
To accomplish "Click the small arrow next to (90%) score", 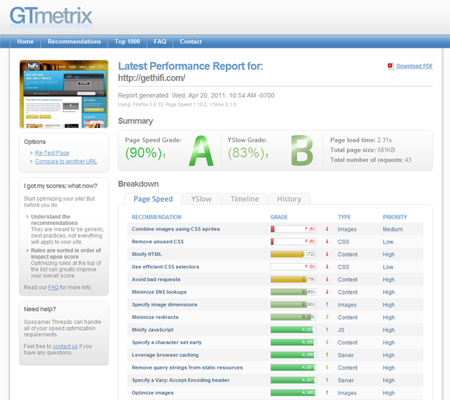I will 164,155.
